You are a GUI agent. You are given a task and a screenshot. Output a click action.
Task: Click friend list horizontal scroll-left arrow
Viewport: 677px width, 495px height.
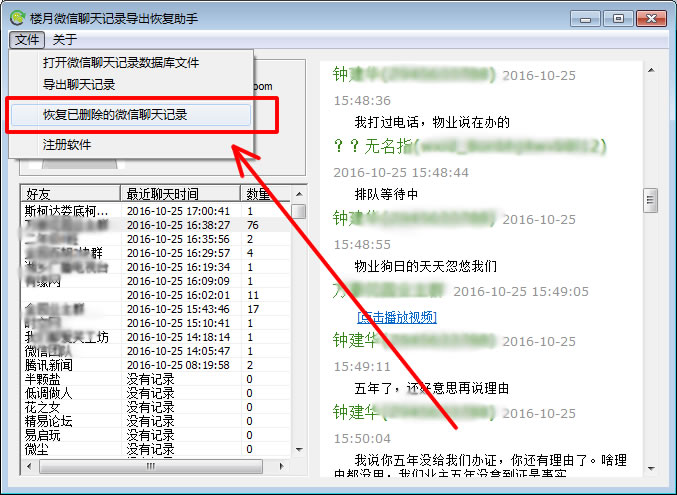coord(29,466)
